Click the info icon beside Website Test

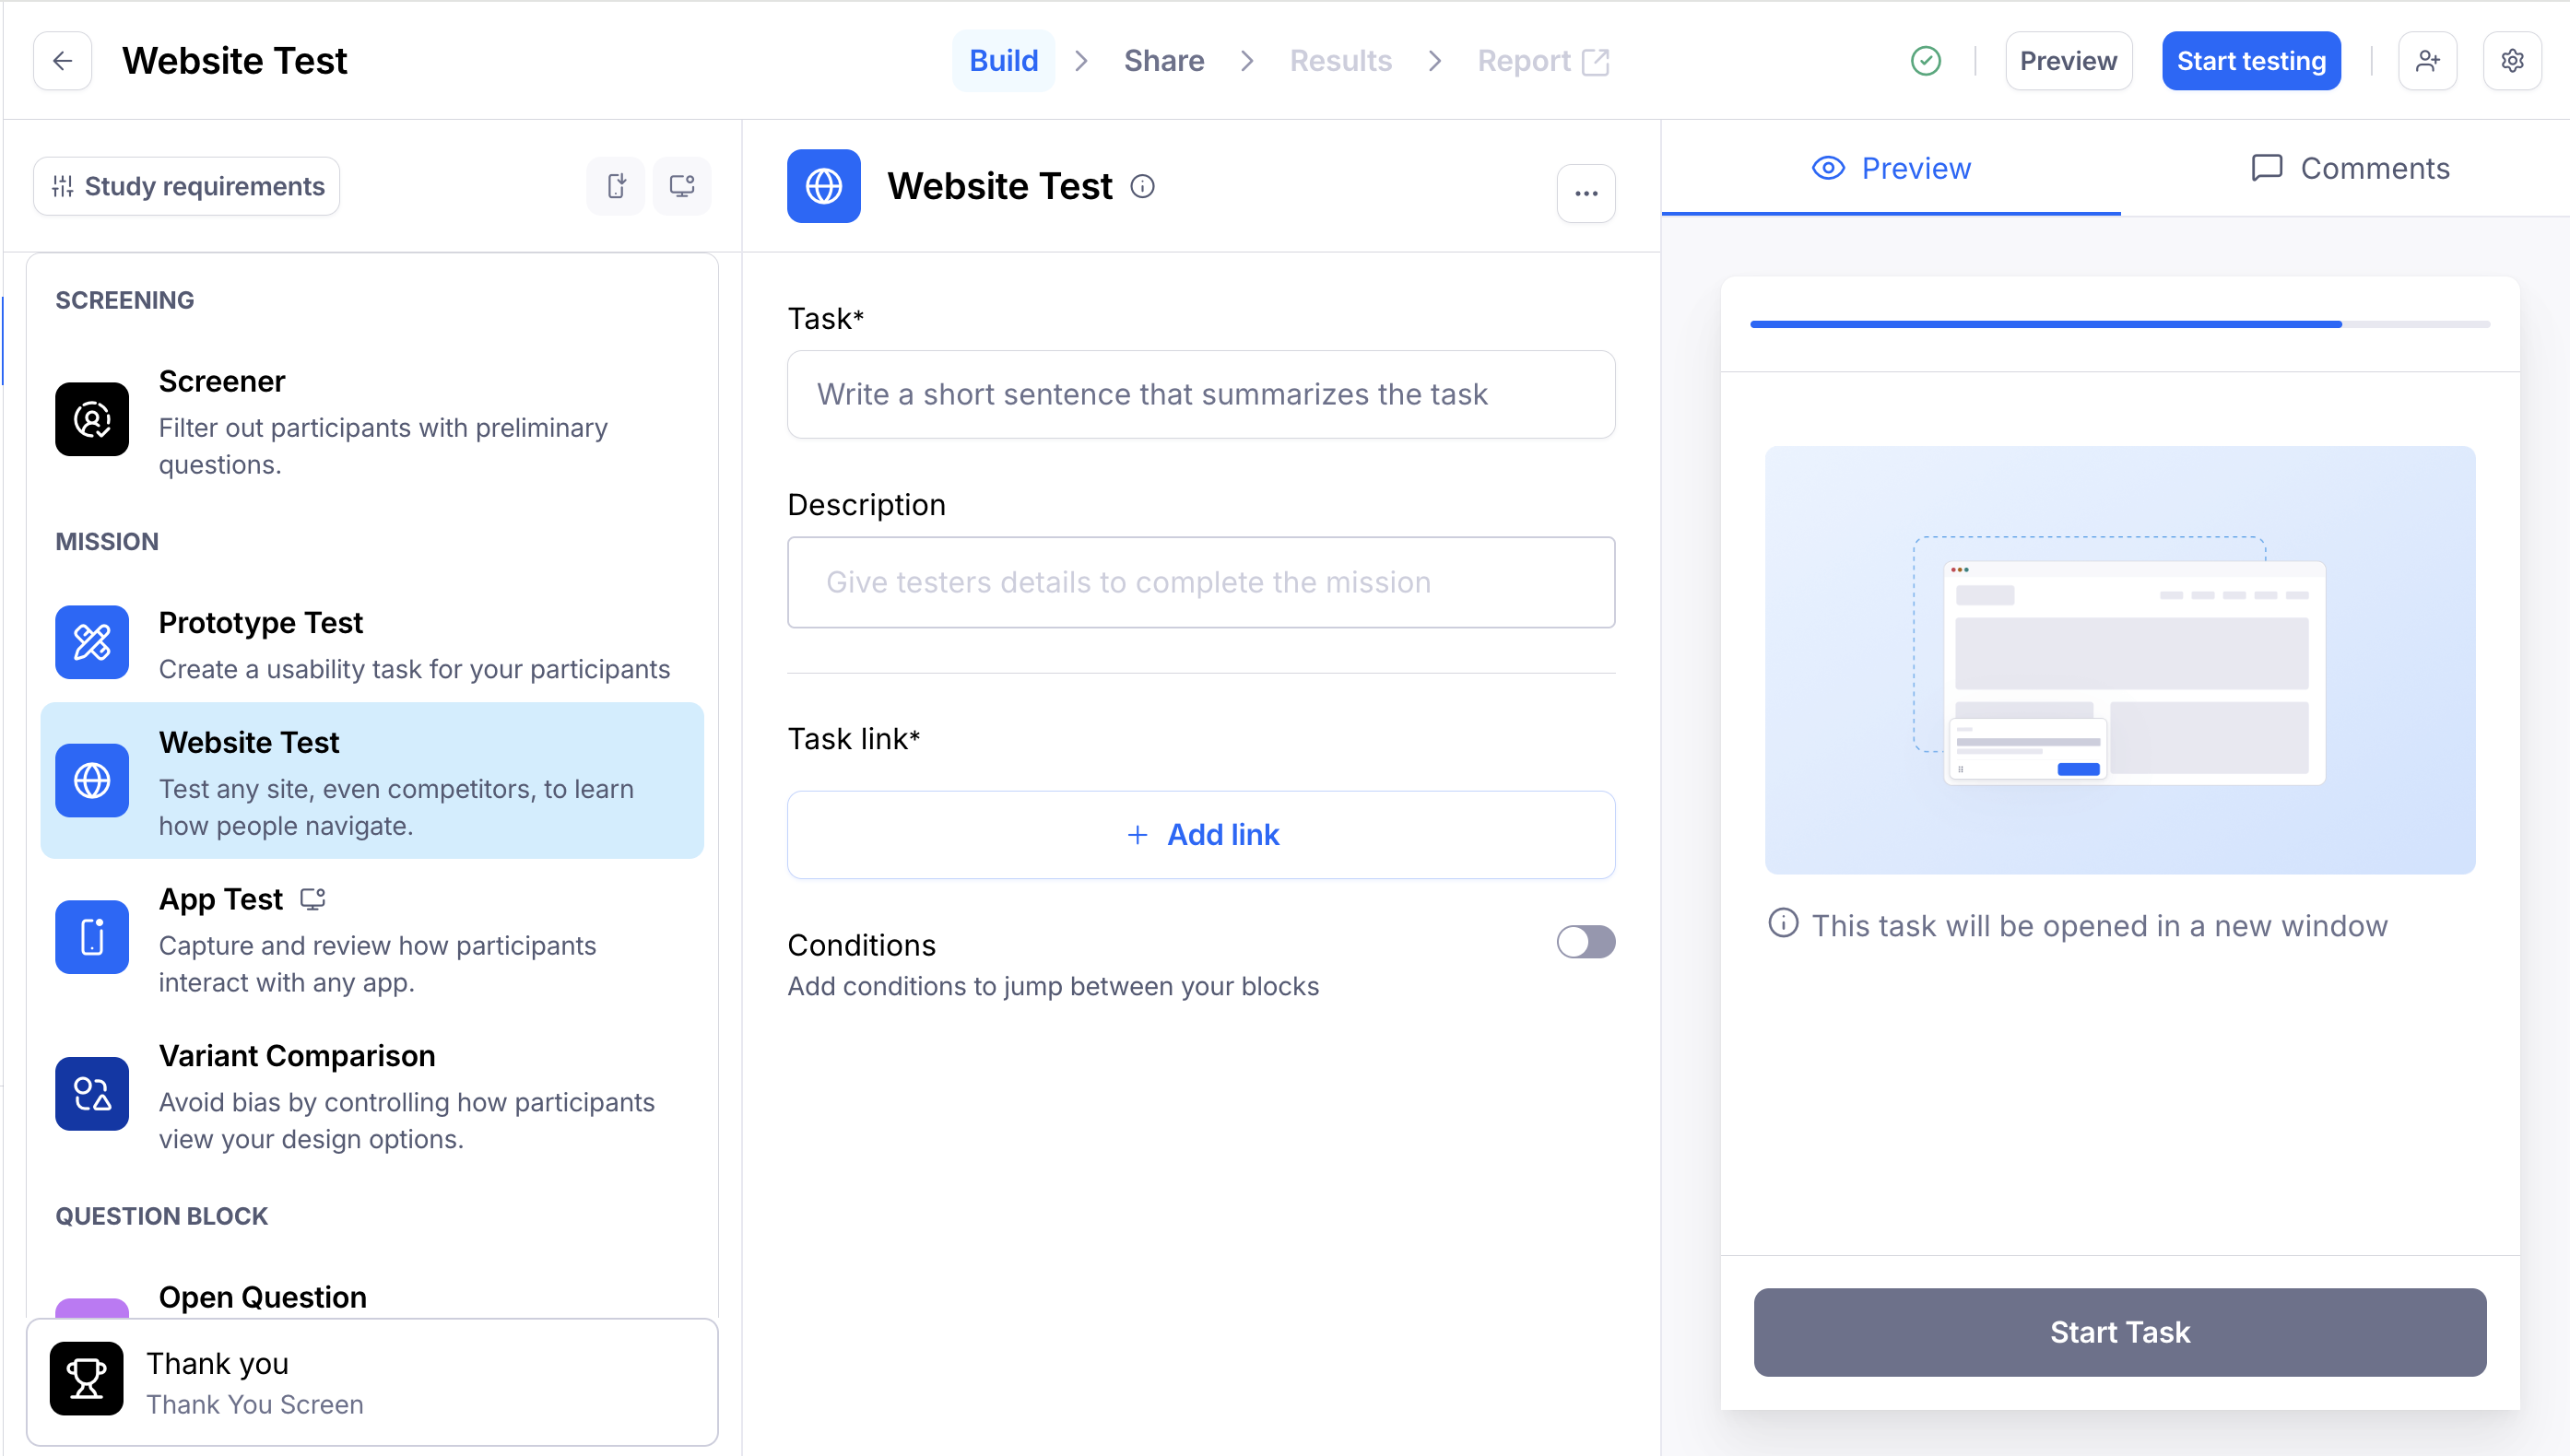point(1142,187)
